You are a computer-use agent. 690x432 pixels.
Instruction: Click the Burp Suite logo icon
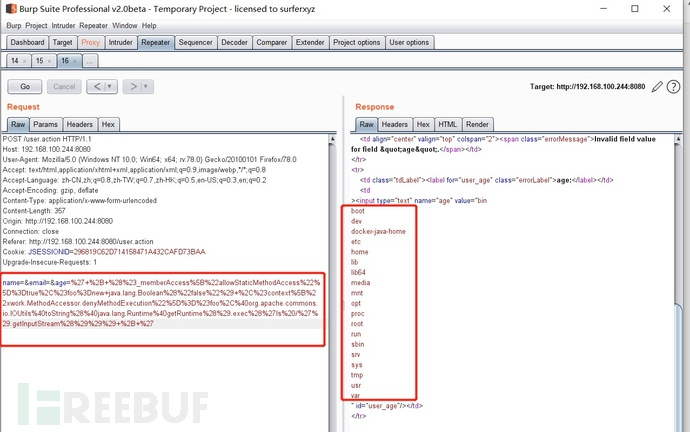coord(11,8)
